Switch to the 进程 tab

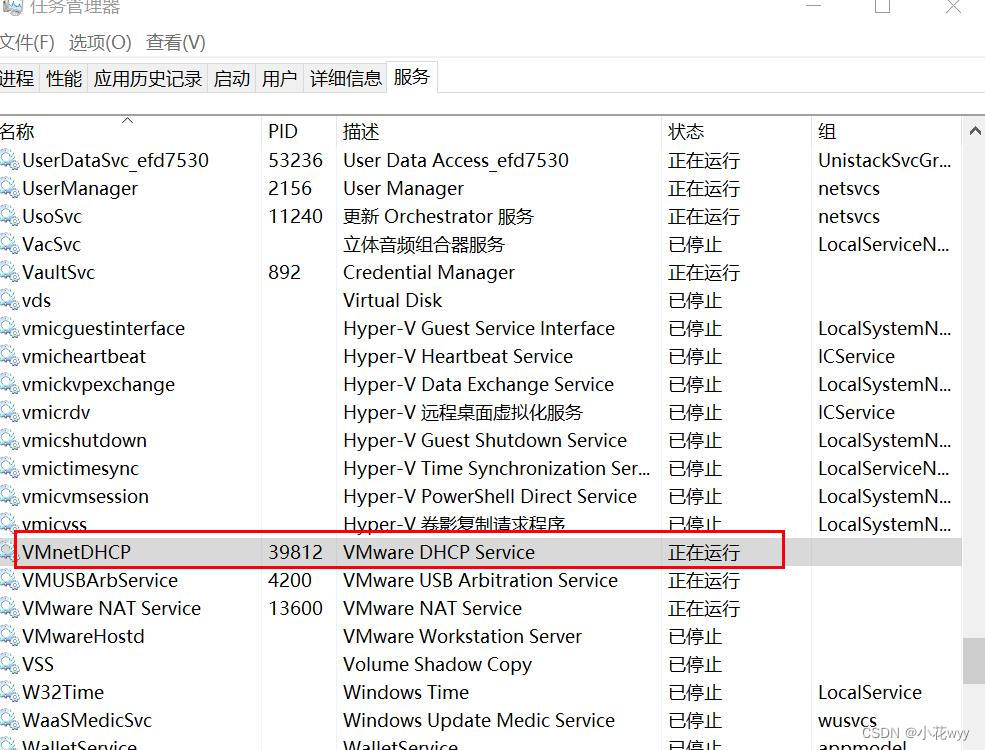[18, 77]
